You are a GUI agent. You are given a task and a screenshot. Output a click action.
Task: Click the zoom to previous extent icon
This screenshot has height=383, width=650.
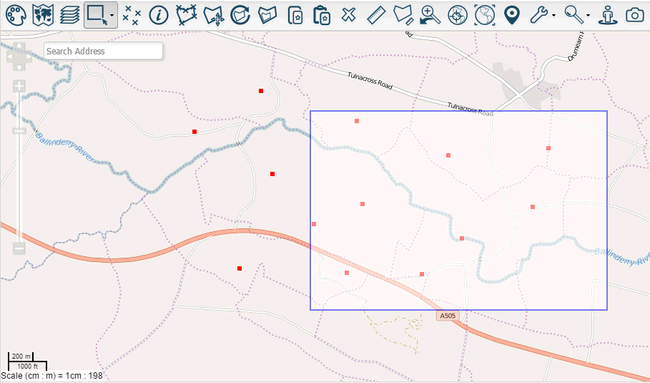(x=430, y=15)
